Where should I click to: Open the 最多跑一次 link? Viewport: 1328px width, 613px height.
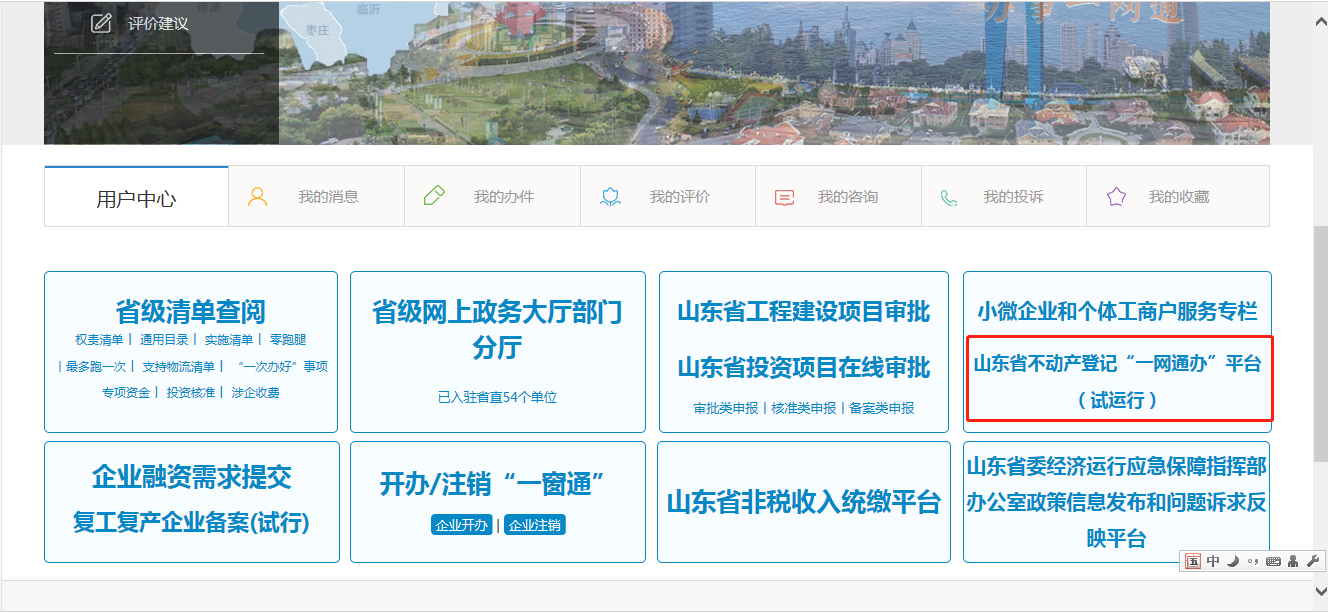click(96, 367)
